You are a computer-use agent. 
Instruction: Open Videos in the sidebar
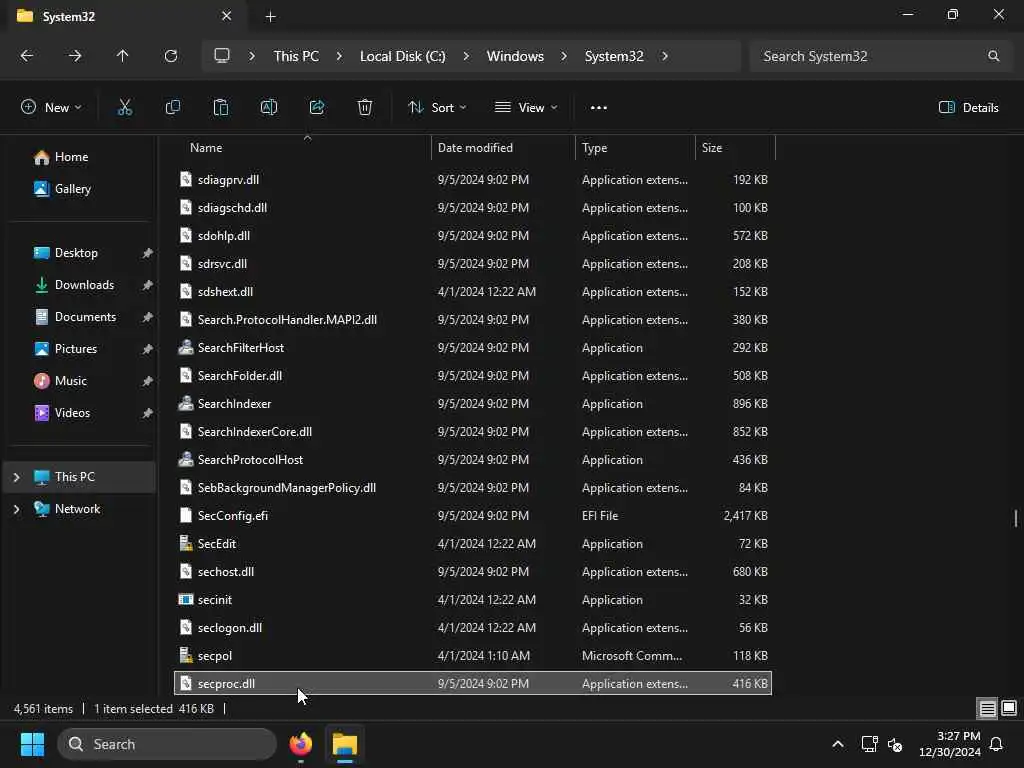click(x=72, y=413)
